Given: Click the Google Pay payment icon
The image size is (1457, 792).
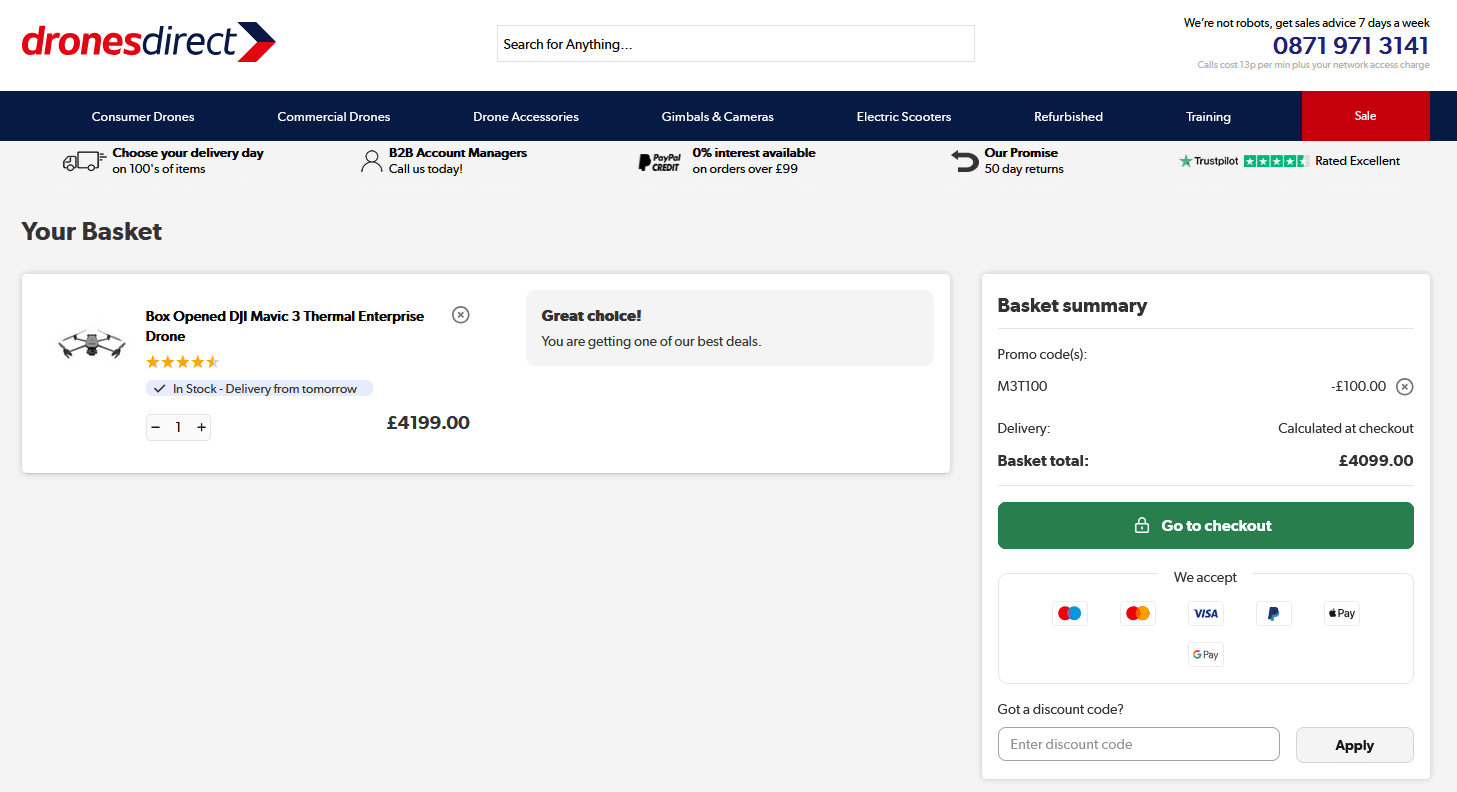Looking at the screenshot, I should pyautogui.click(x=1206, y=655).
